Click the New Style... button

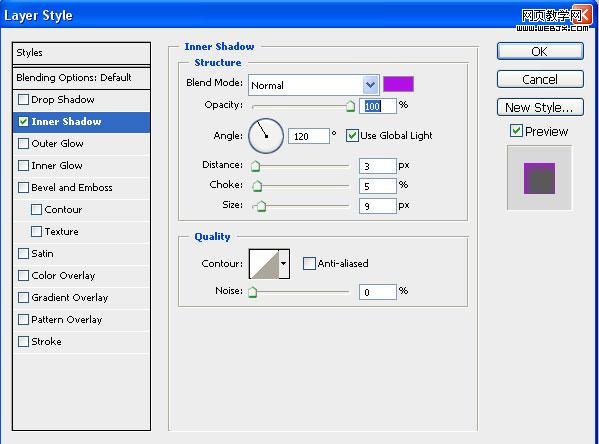[540, 107]
